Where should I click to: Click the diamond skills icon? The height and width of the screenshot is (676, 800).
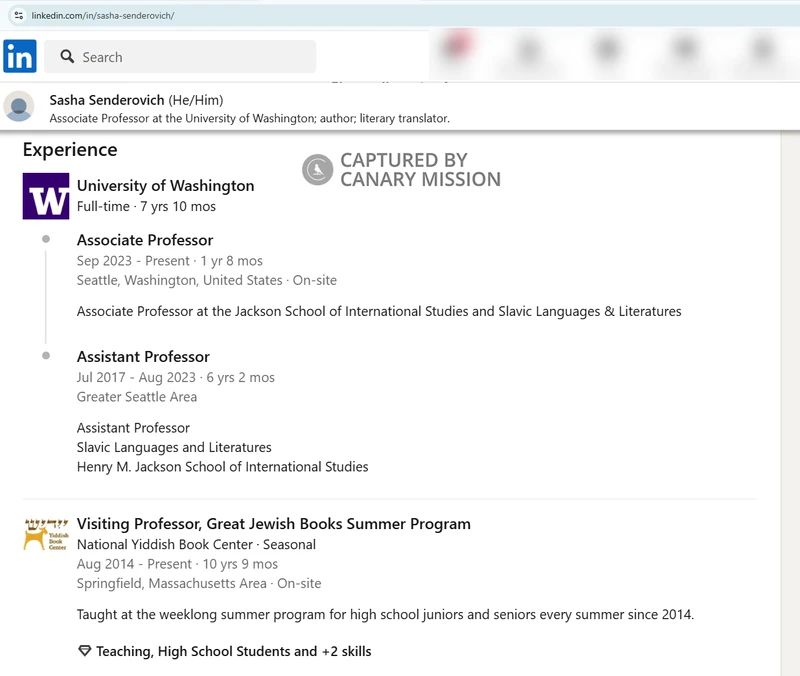[x=84, y=652]
